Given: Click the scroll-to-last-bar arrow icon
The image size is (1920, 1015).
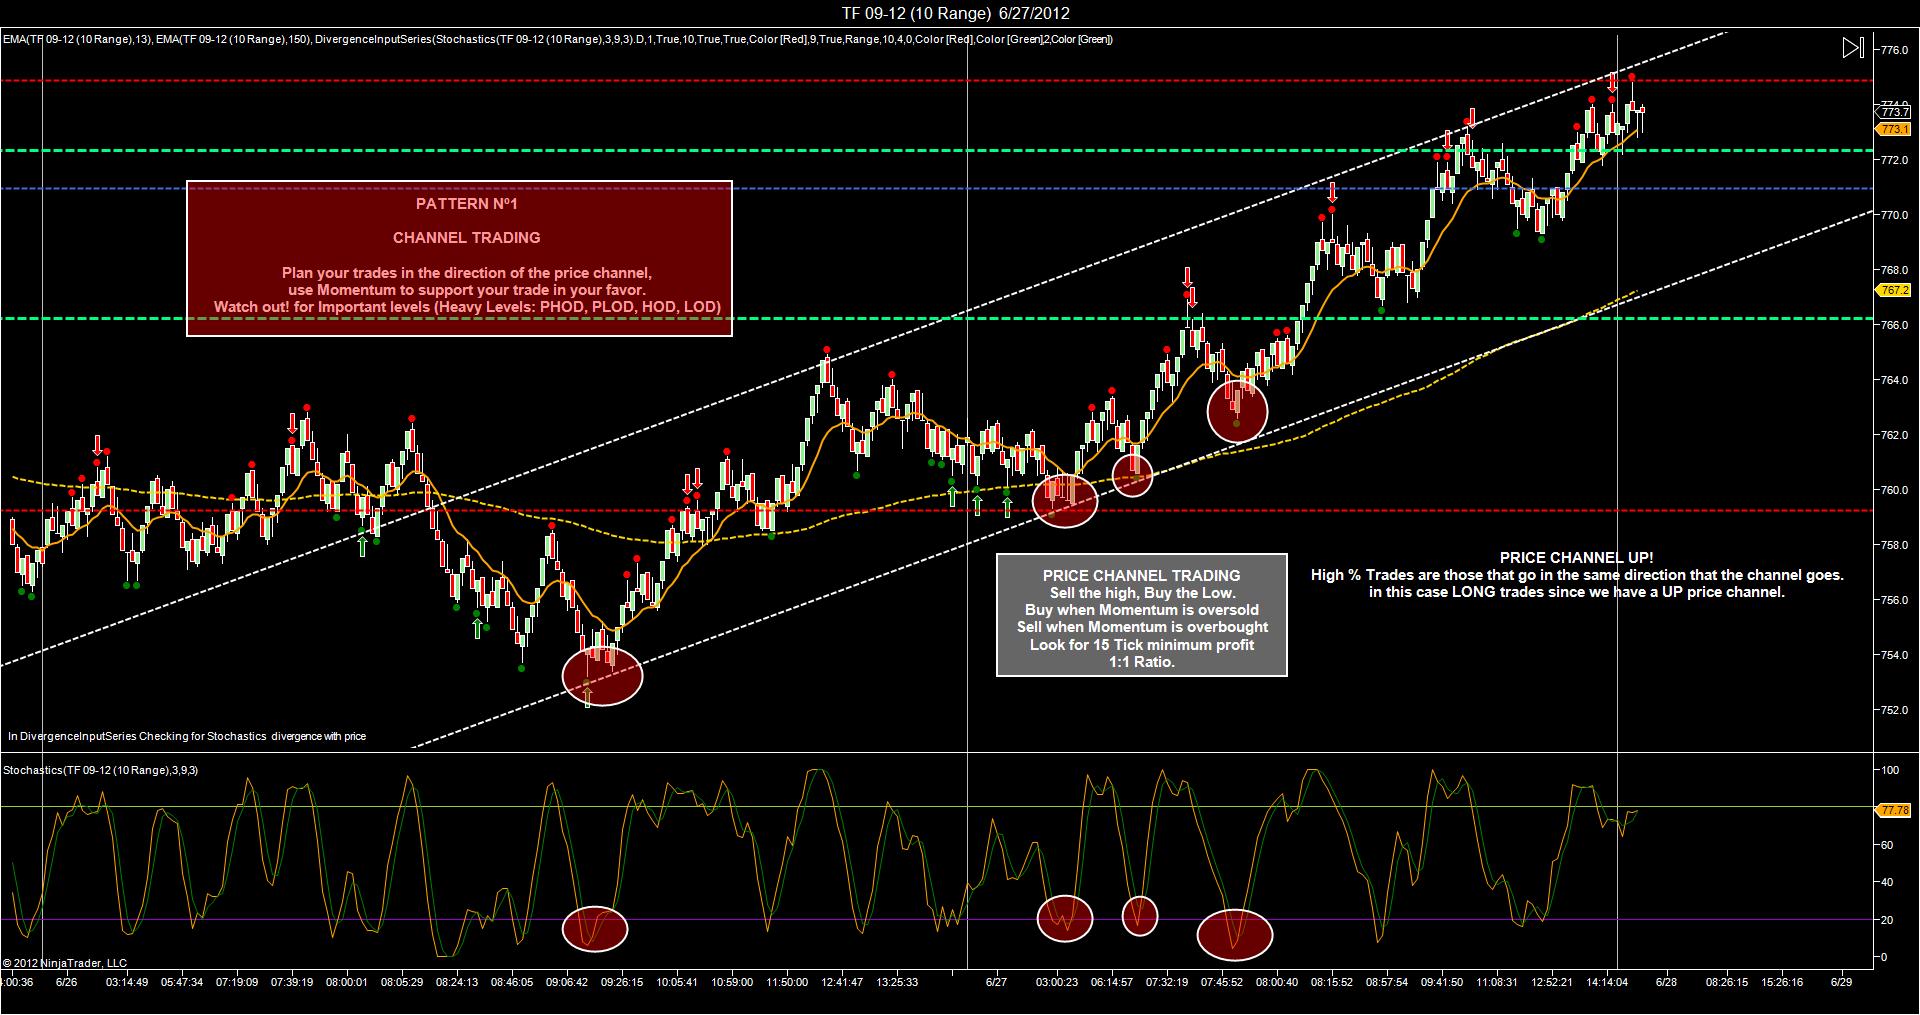Looking at the screenshot, I should pos(1853,48).
